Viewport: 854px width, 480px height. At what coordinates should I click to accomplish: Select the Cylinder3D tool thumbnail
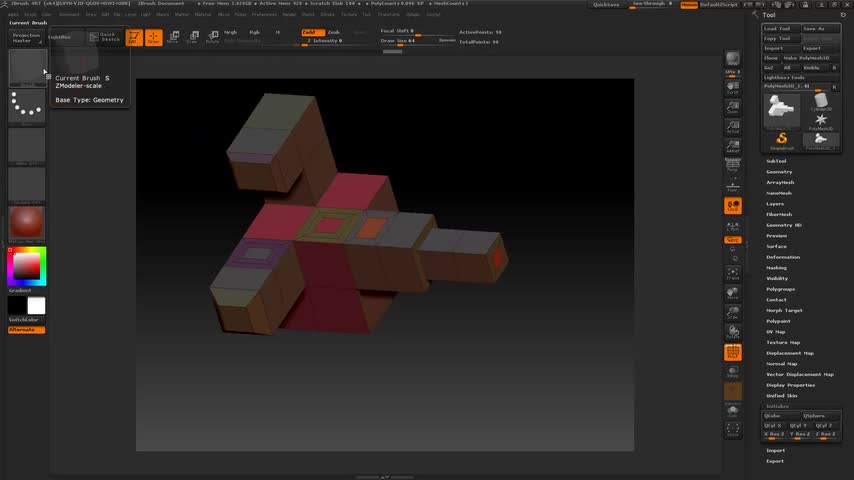point(821,102)
